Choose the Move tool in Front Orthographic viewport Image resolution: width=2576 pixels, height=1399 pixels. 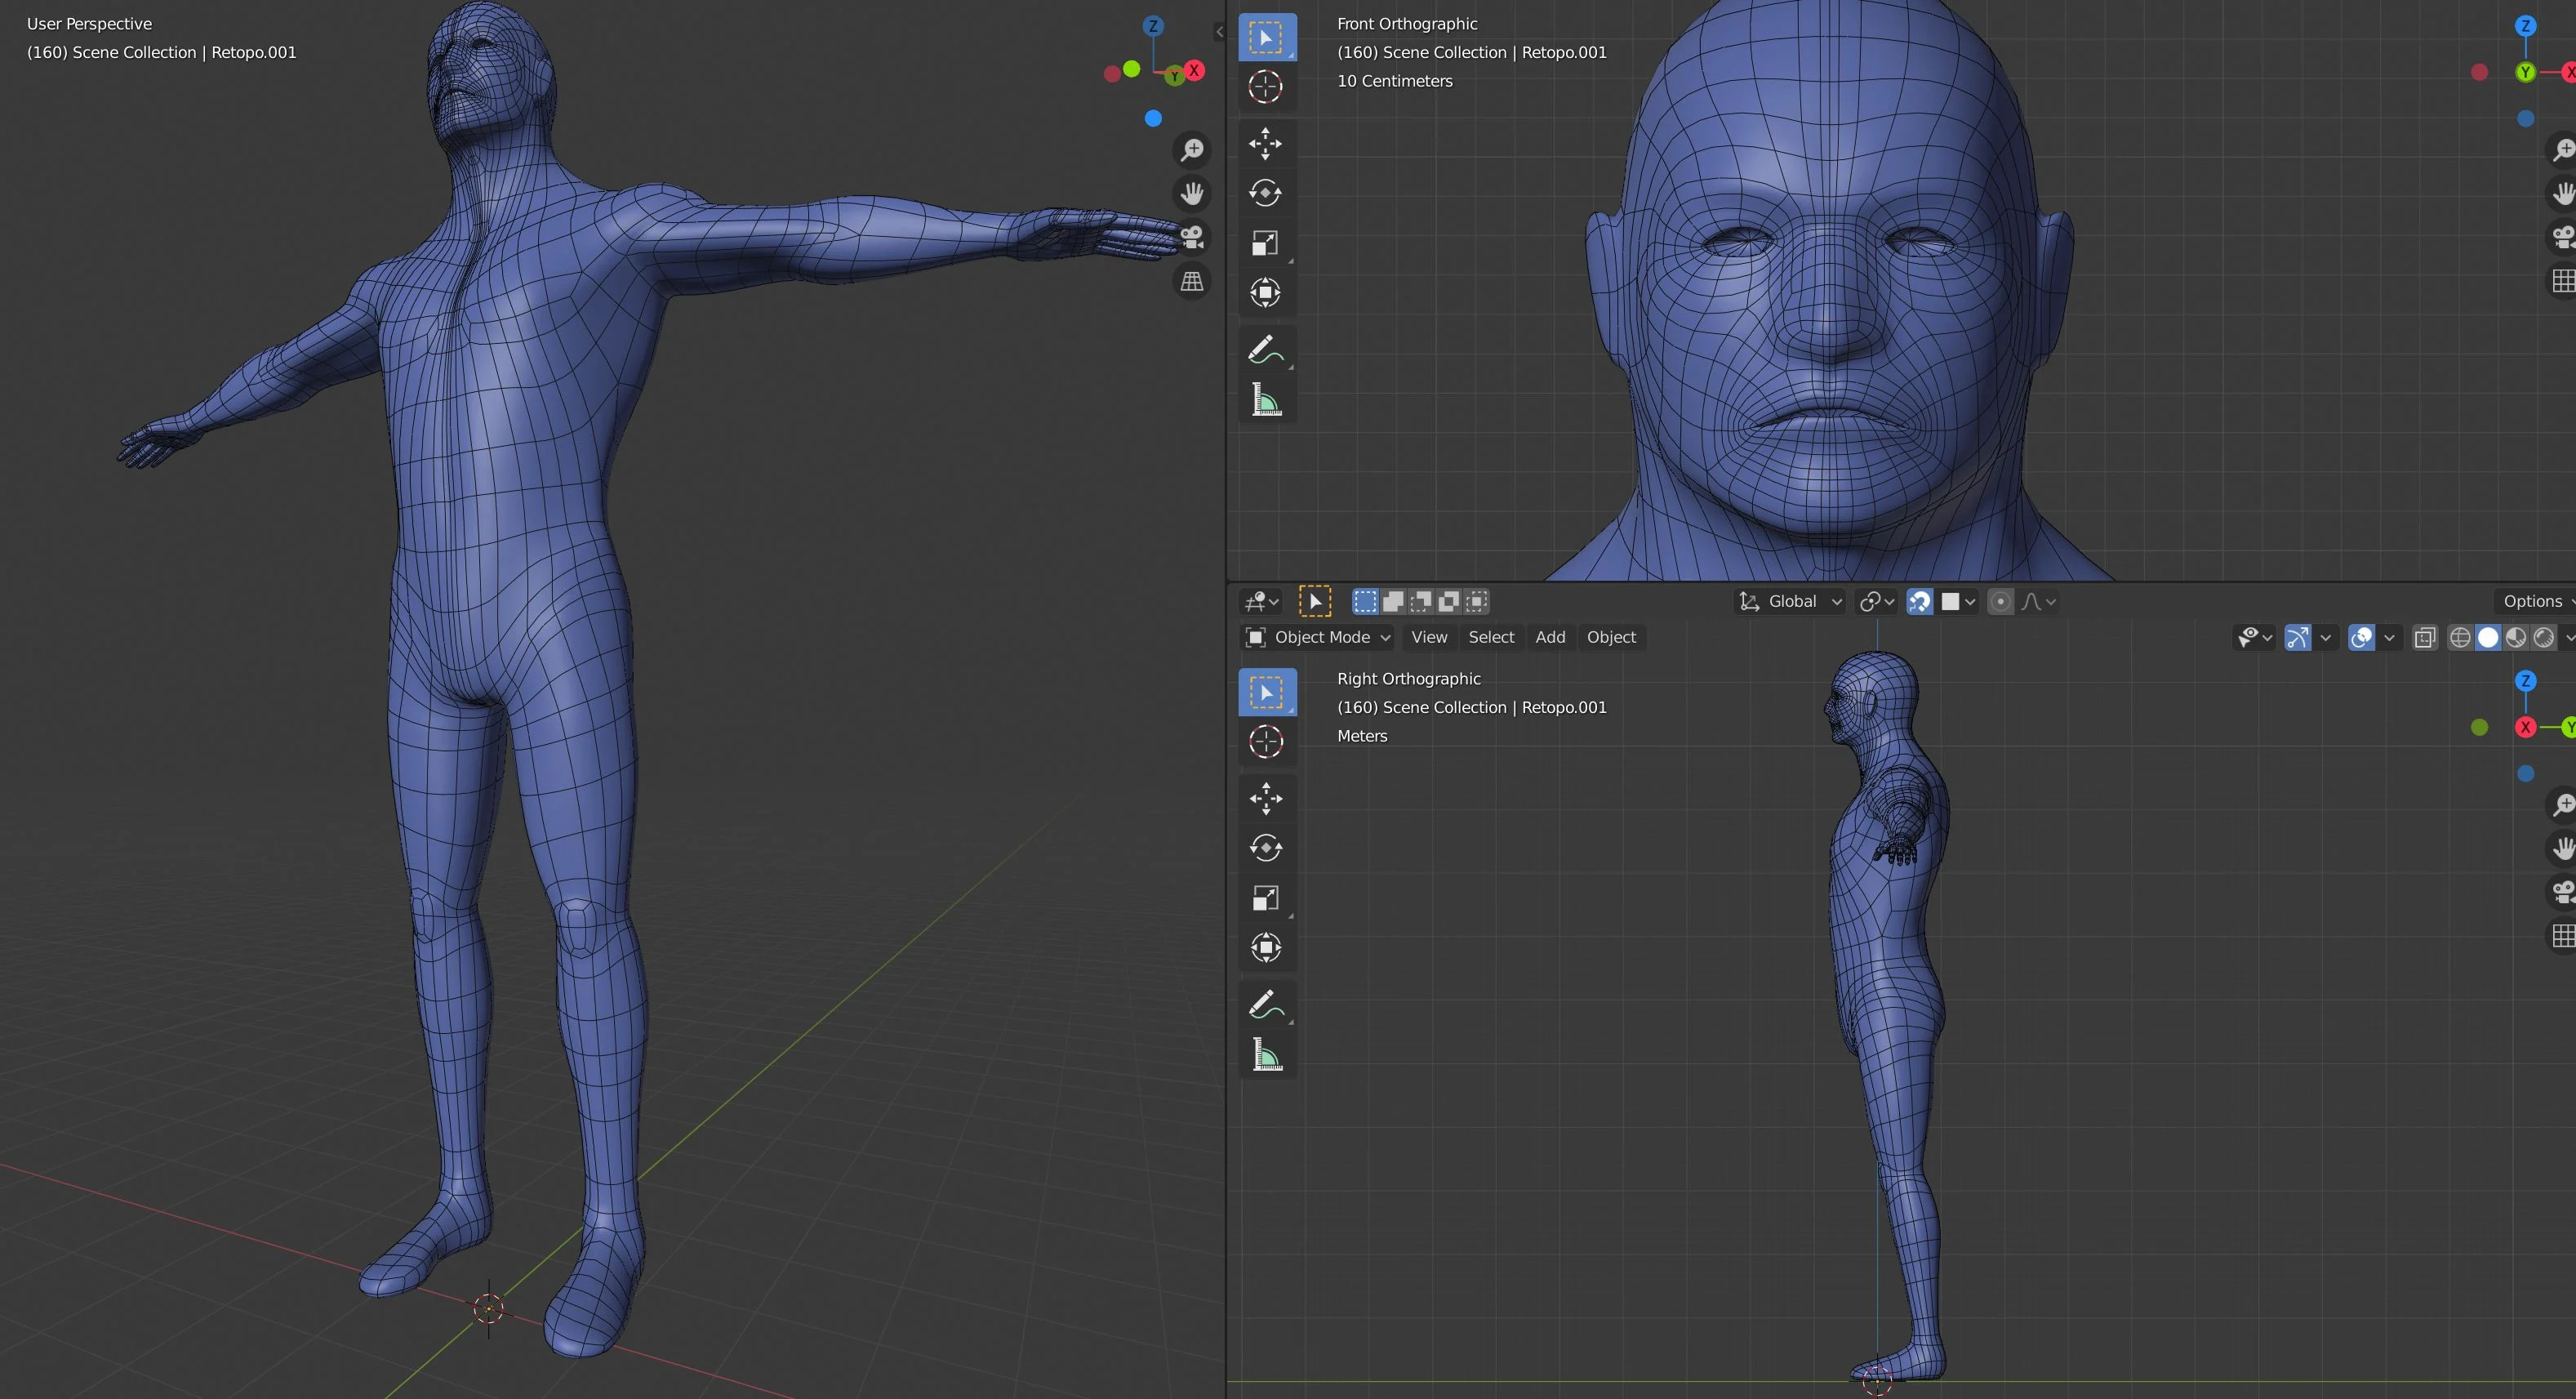coord(1266,143)
